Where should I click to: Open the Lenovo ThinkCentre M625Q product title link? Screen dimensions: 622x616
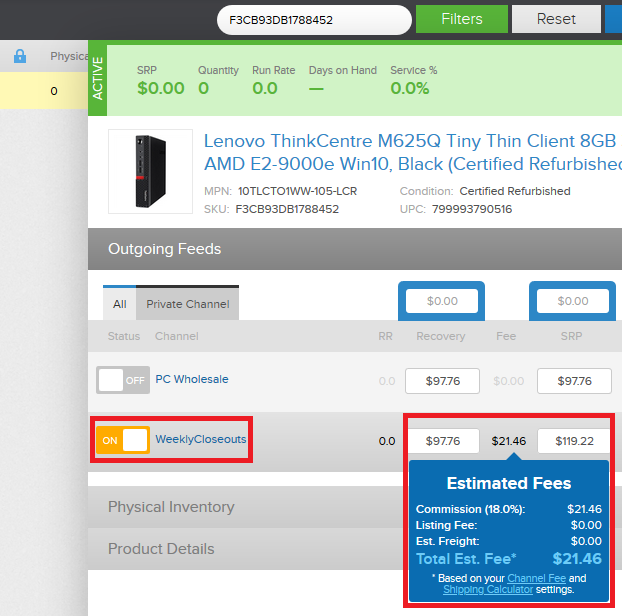point(413,152)
